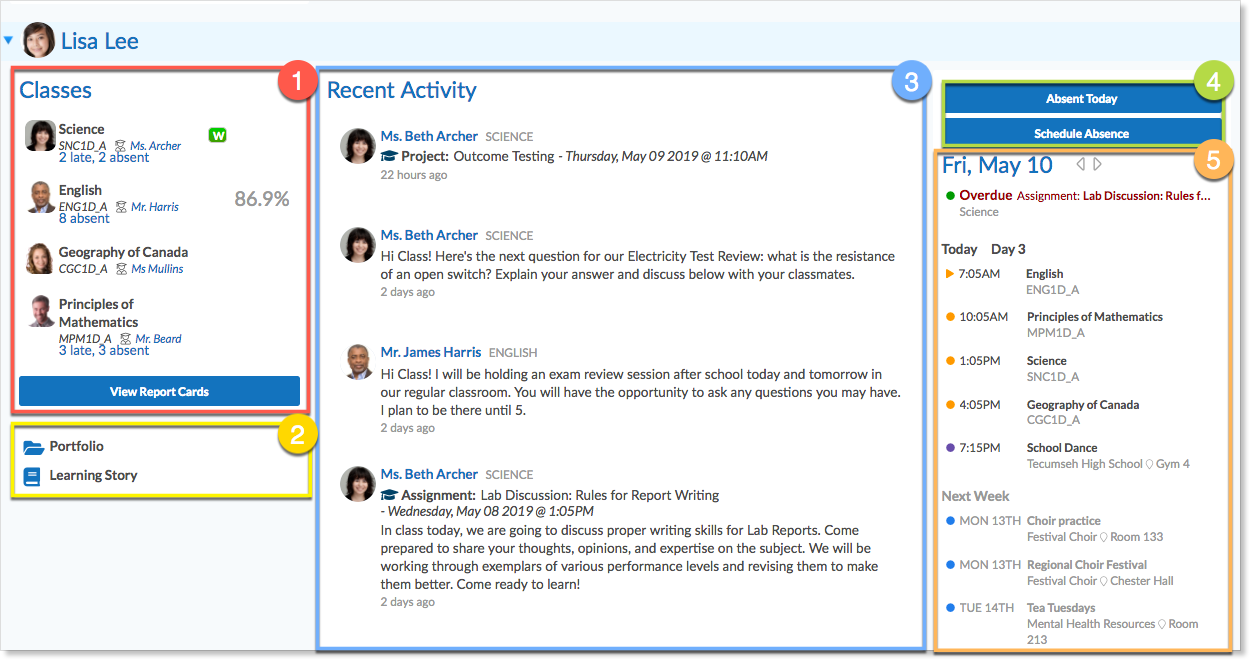1254x661 pixels.
Task: Click the Absent Today button
Action: click(x=1081, y=99)
